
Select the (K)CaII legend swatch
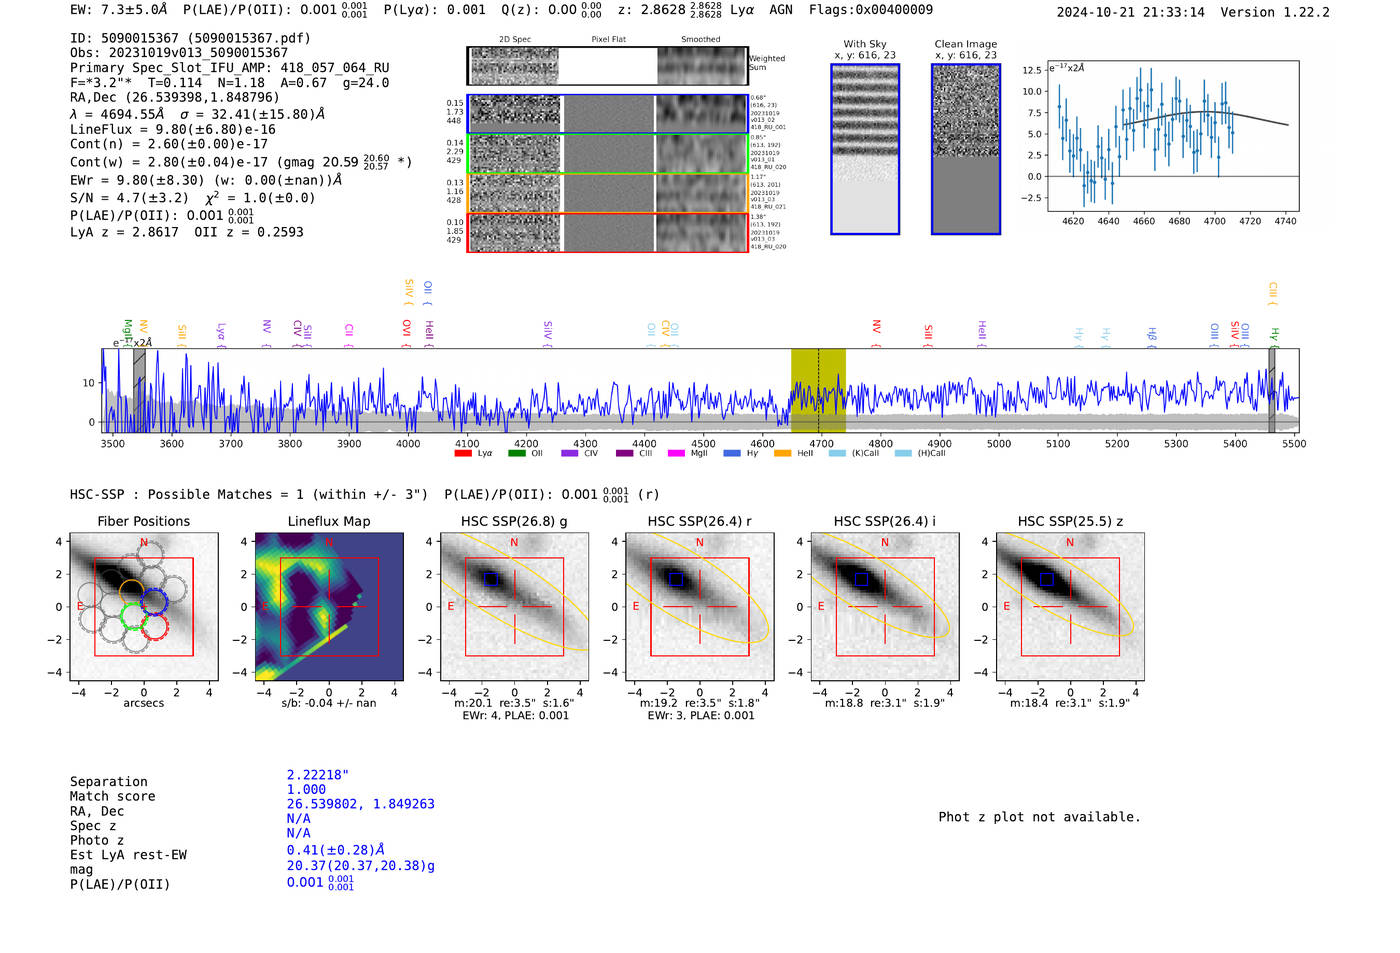(837, 453)
